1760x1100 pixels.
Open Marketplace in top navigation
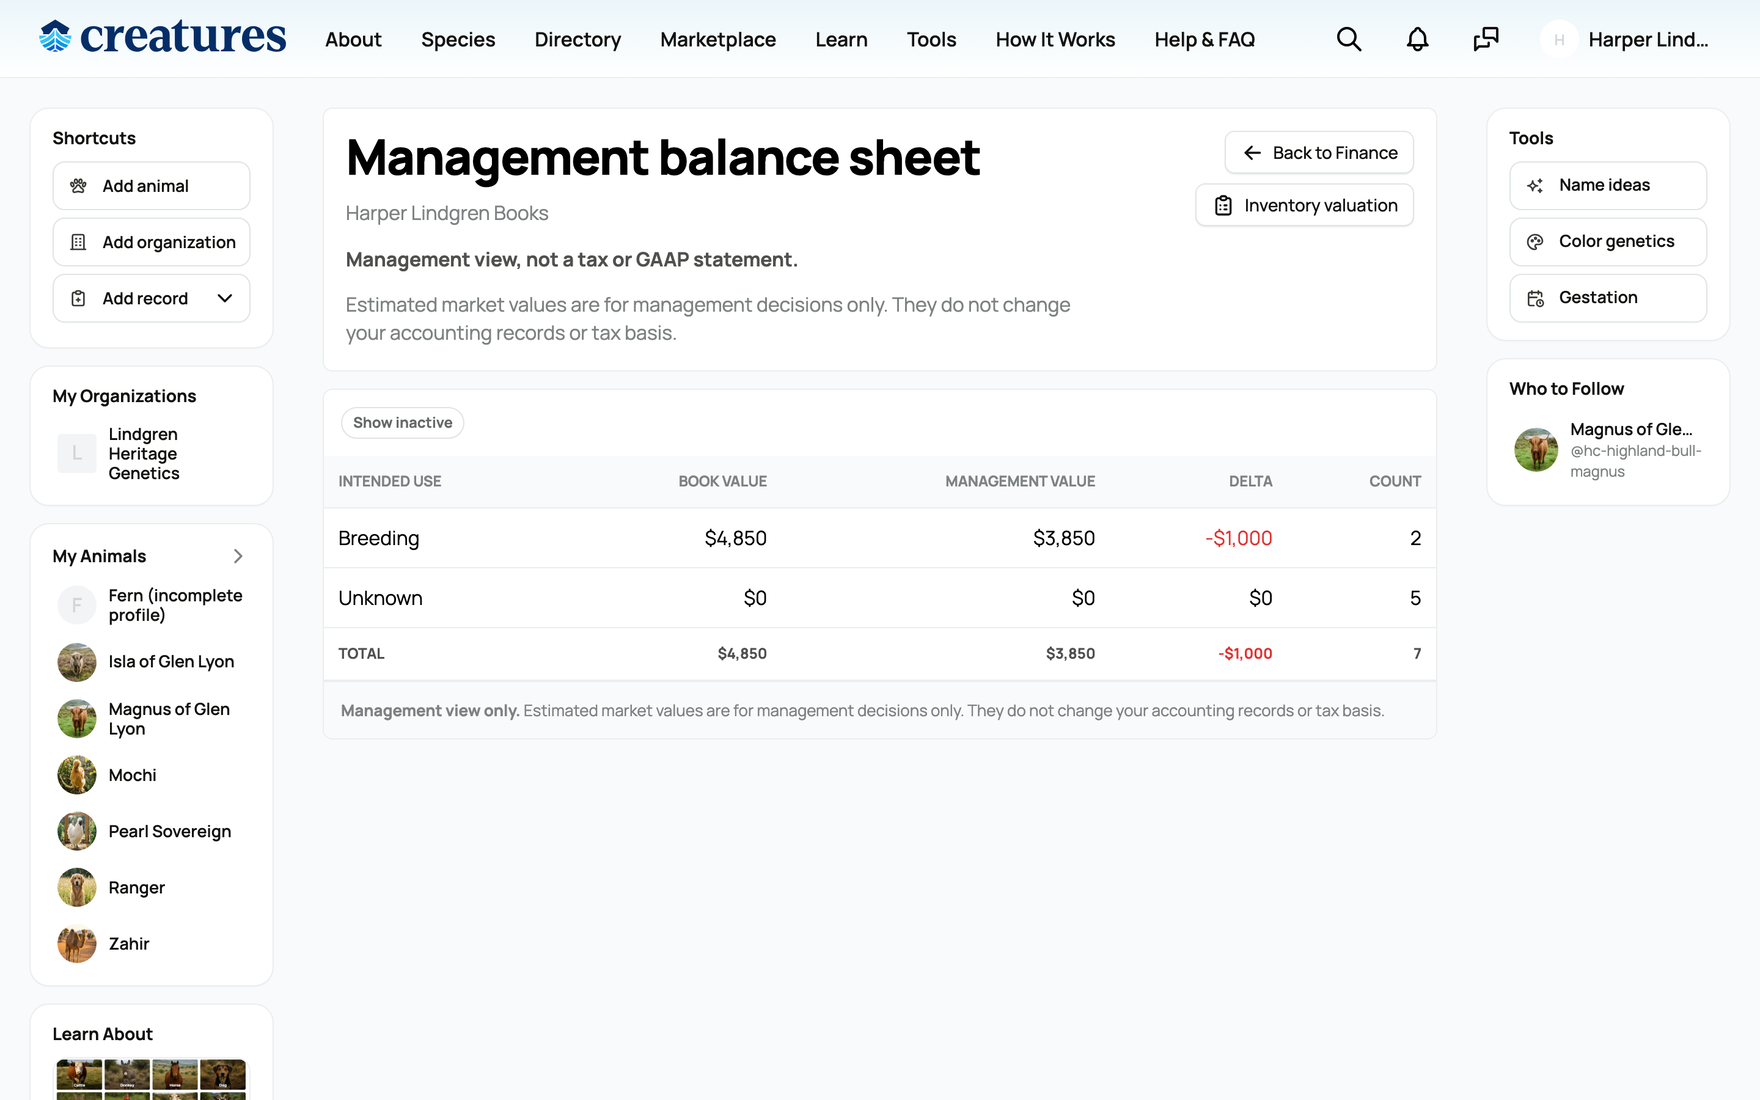(718, 39)
